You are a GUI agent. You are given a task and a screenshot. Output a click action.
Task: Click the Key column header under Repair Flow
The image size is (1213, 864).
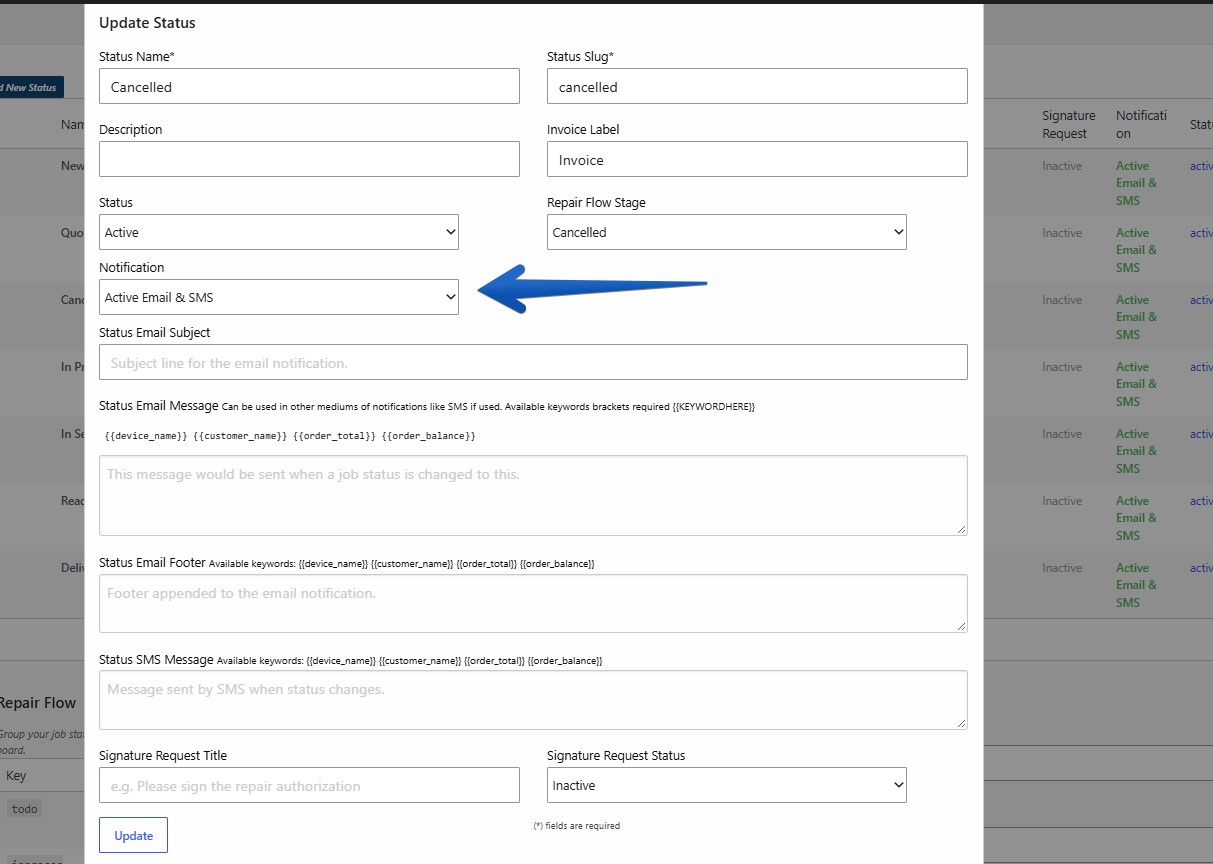pyautogui.click(x=16, y=776)
